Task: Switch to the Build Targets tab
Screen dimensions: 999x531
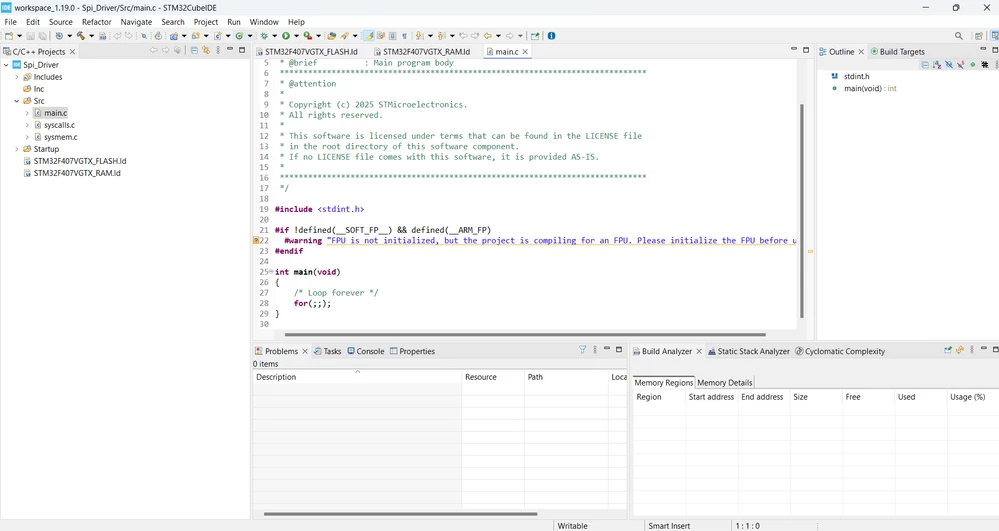Action: pos(897,52)
